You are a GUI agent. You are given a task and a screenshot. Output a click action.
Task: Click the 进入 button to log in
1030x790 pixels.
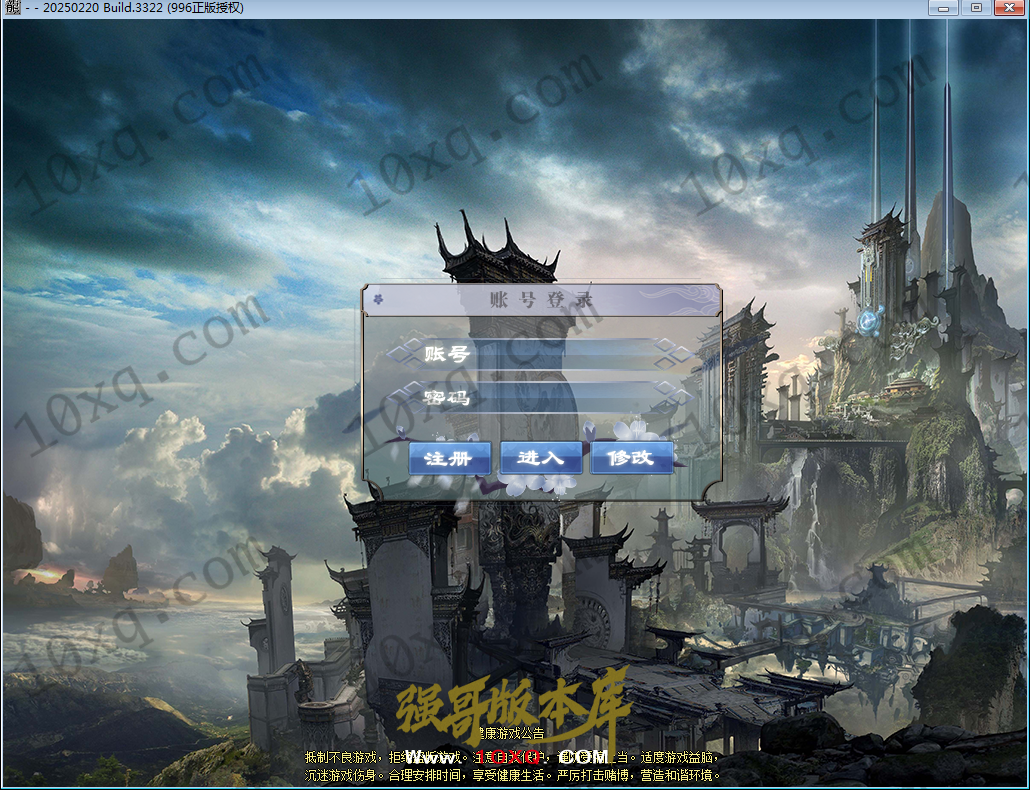541,458
